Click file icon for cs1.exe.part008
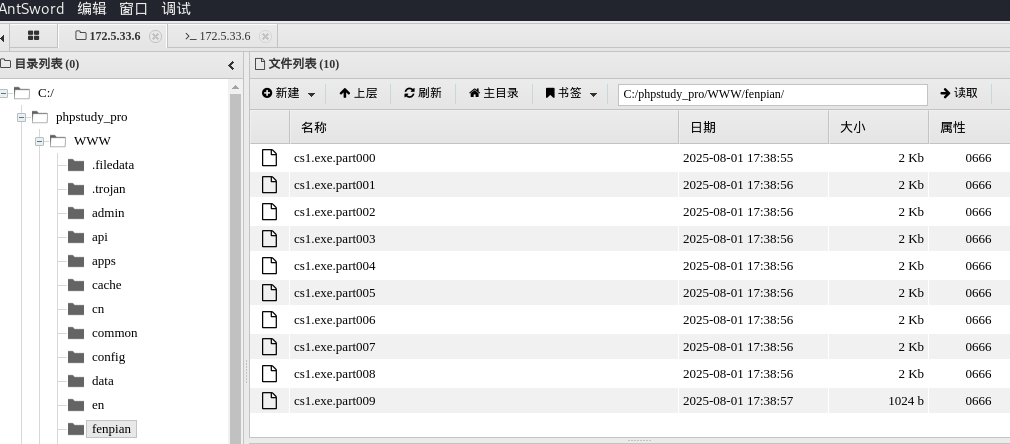The height and width of the screenshot is (444, 1010). [x=269, y=374]
